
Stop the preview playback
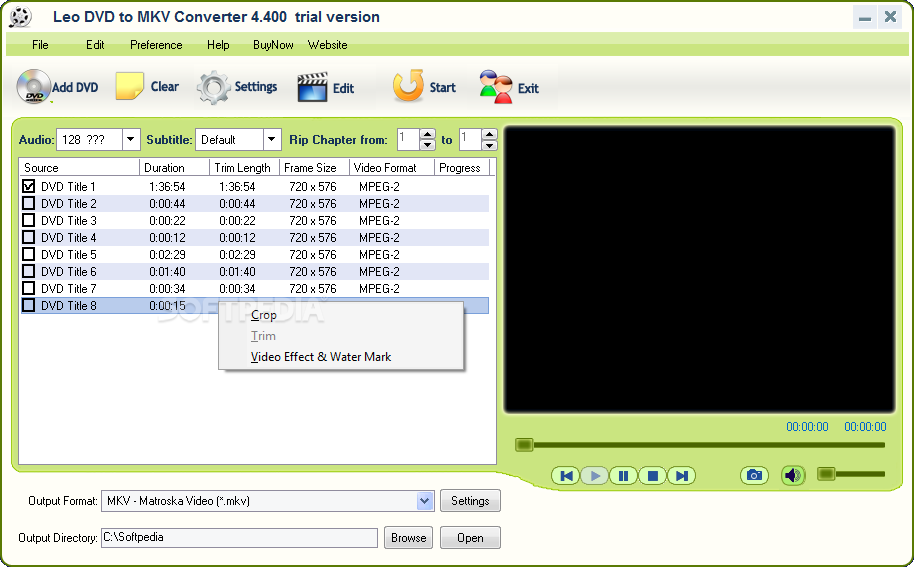(652, 476)
